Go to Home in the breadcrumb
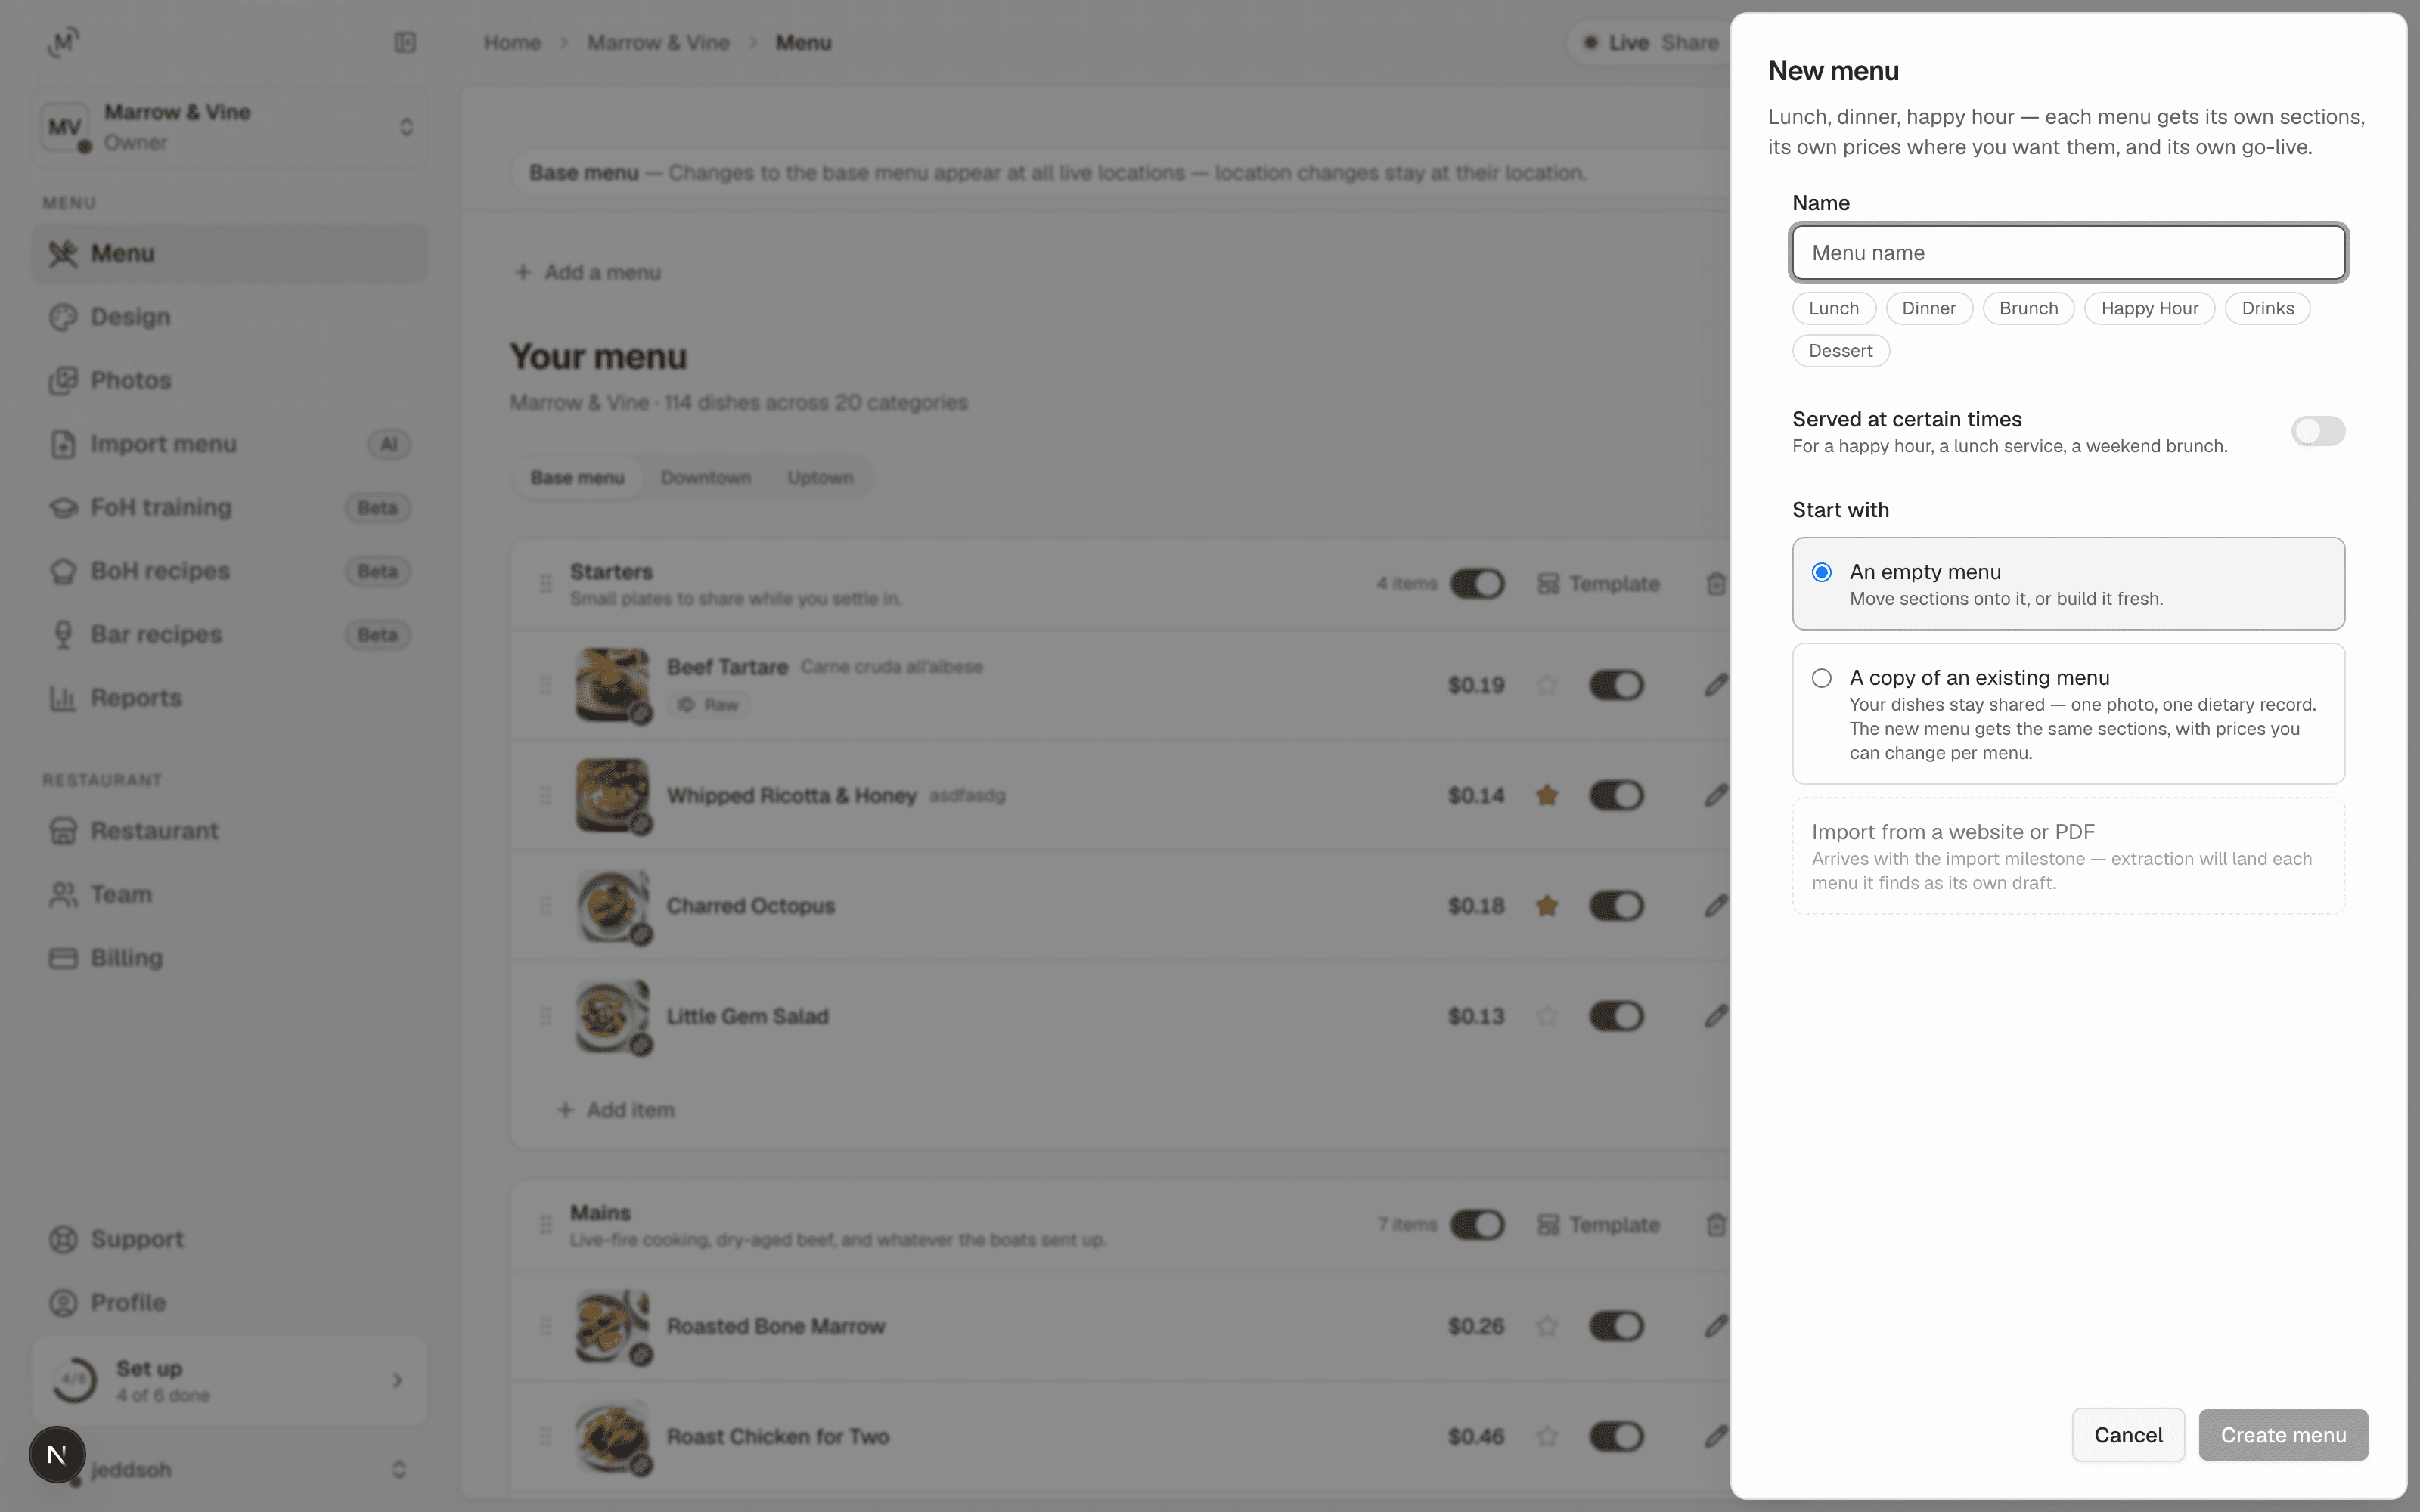Viewport: 2420px width, 1512px height. [x=512, y=43]
